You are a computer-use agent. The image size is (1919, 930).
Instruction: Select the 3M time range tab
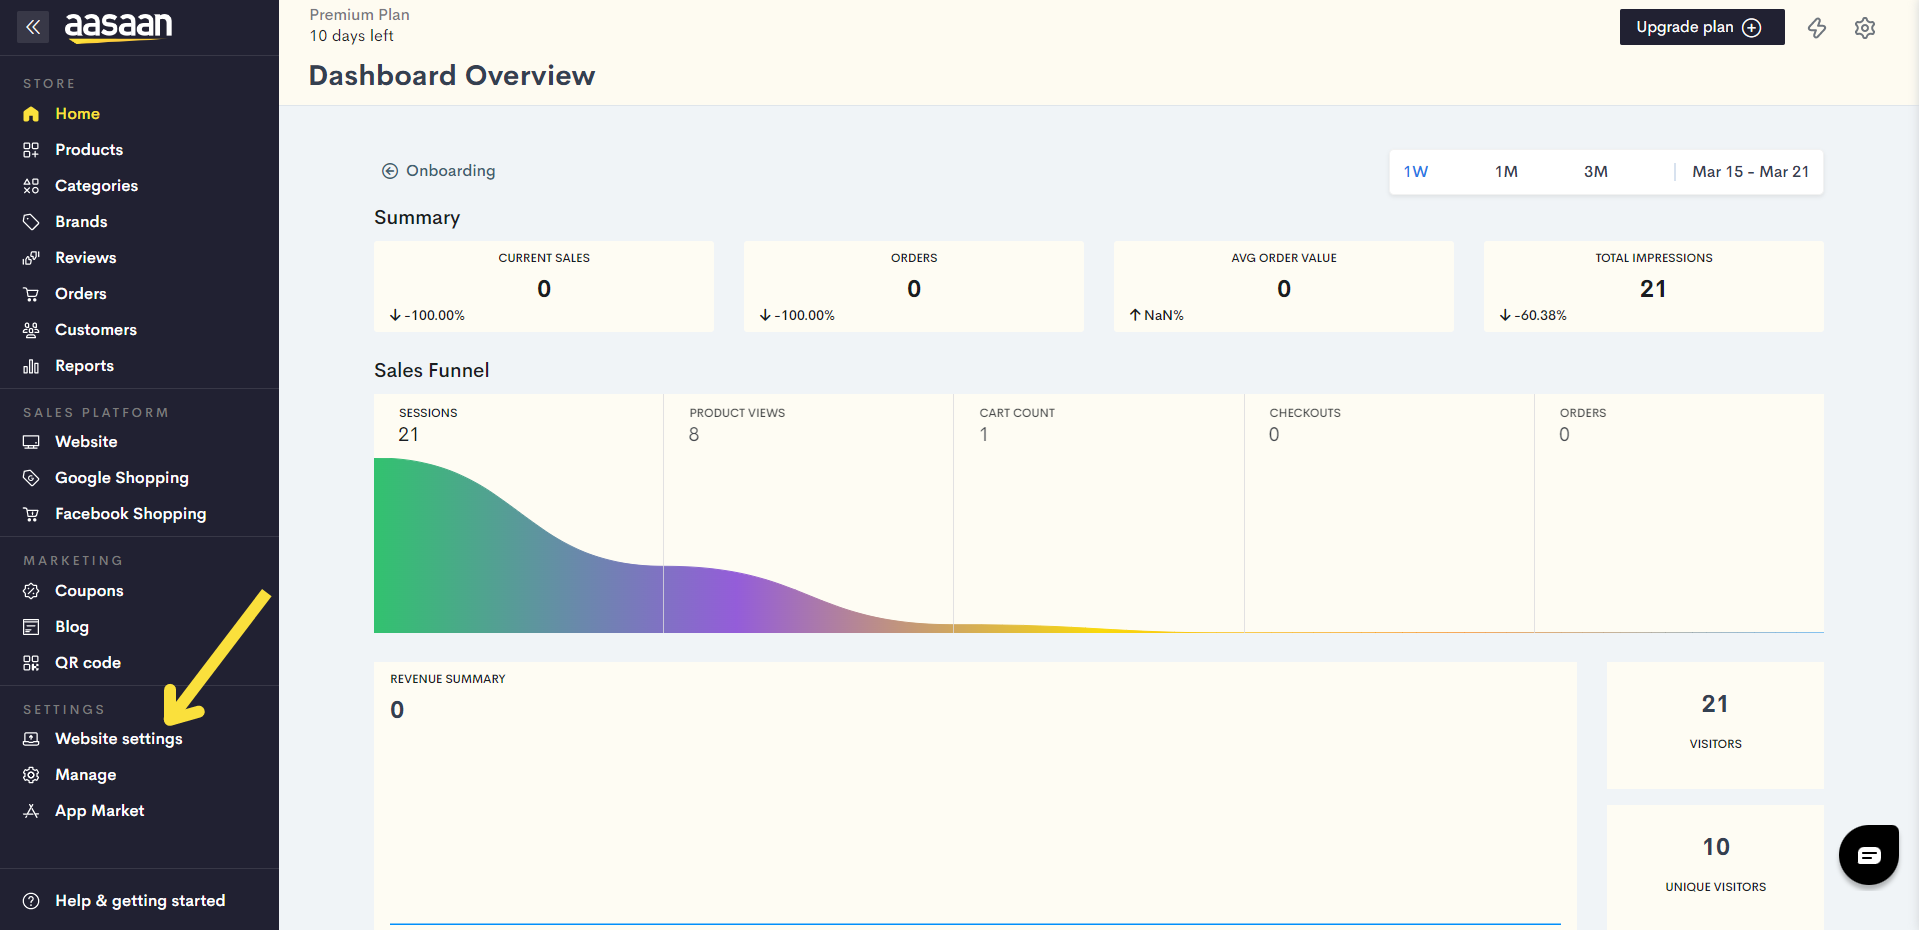click(1596, 172)
